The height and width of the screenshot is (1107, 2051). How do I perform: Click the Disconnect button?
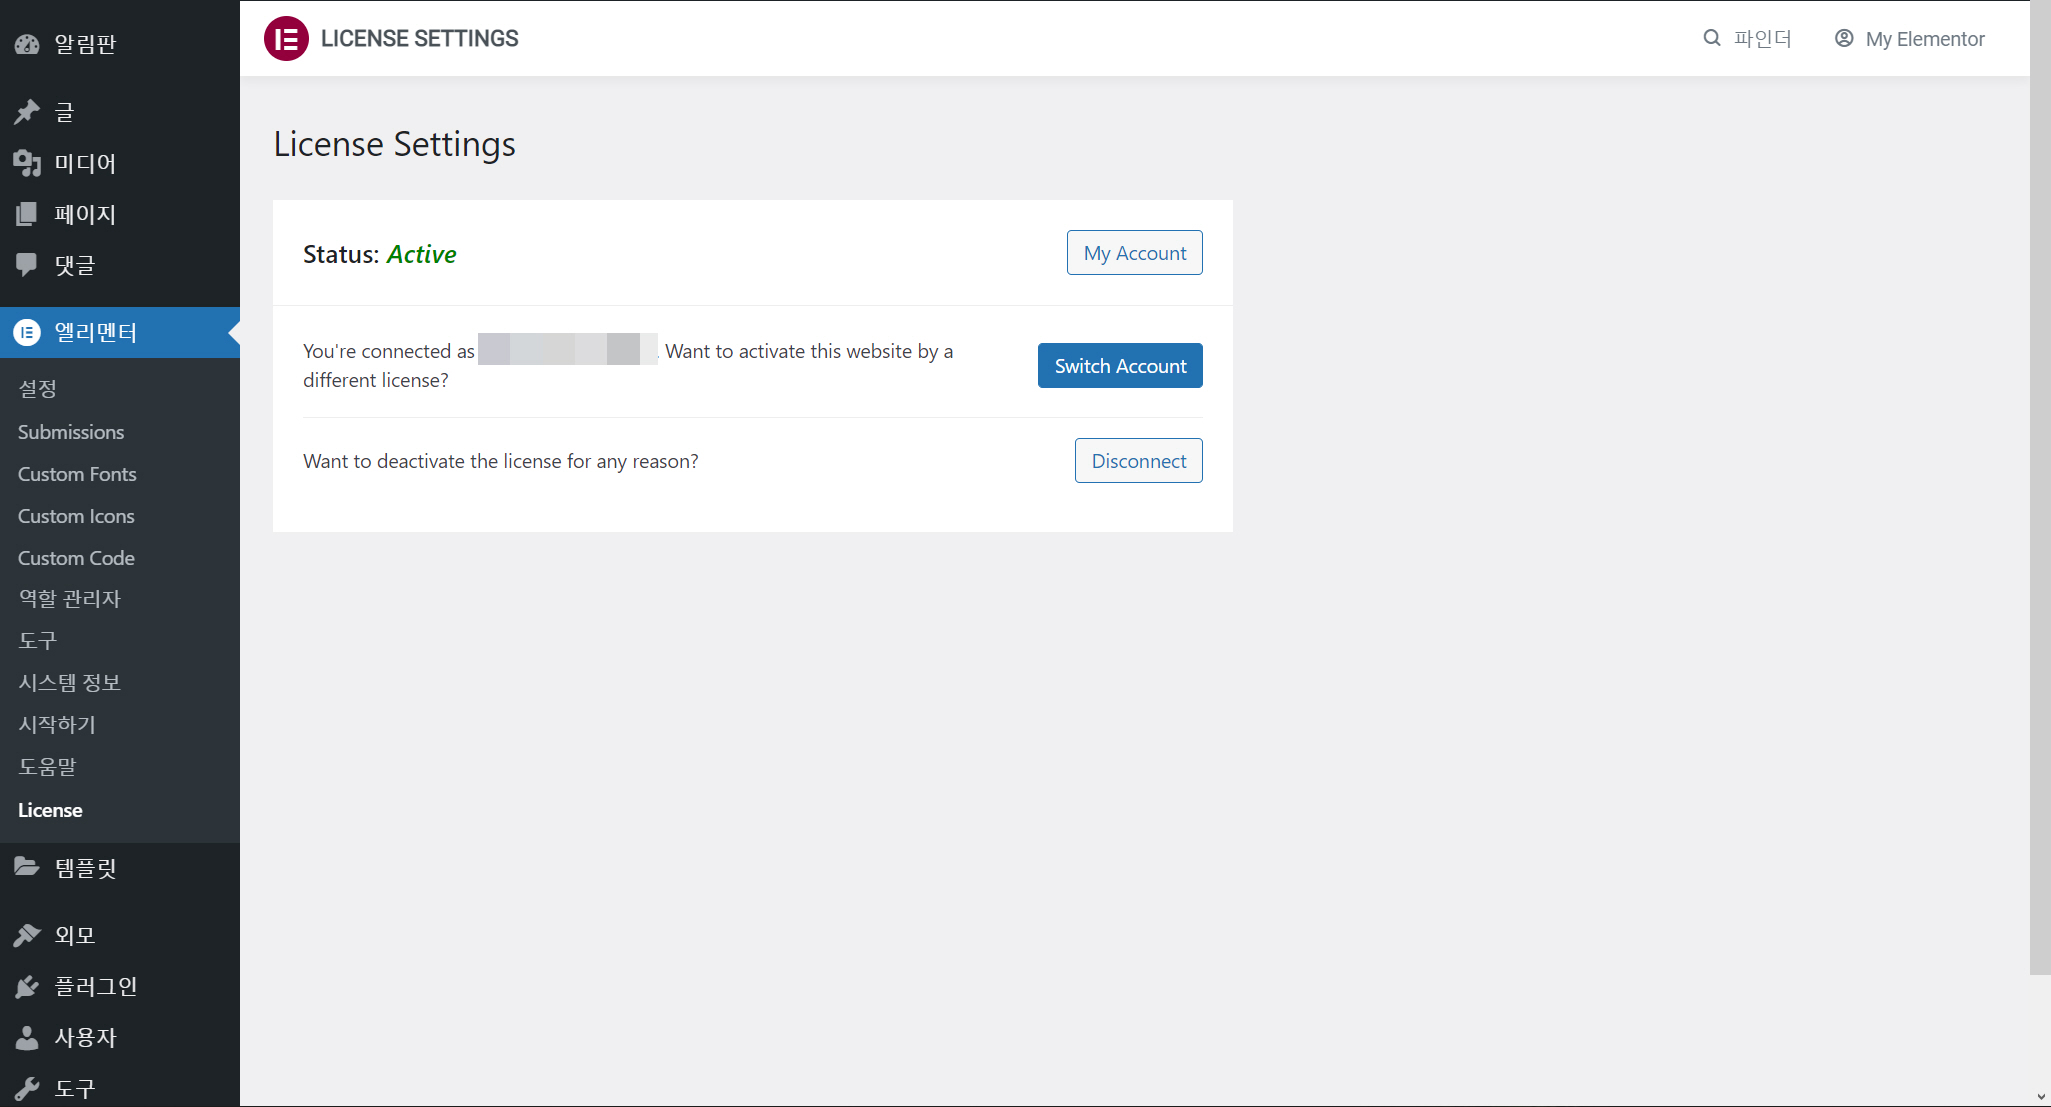(1138, 461)
